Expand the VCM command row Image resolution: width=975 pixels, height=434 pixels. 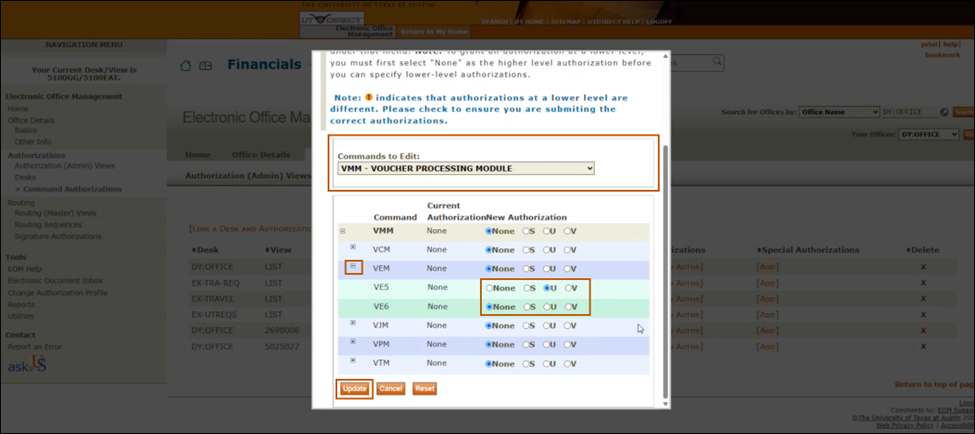click(353, 247)
